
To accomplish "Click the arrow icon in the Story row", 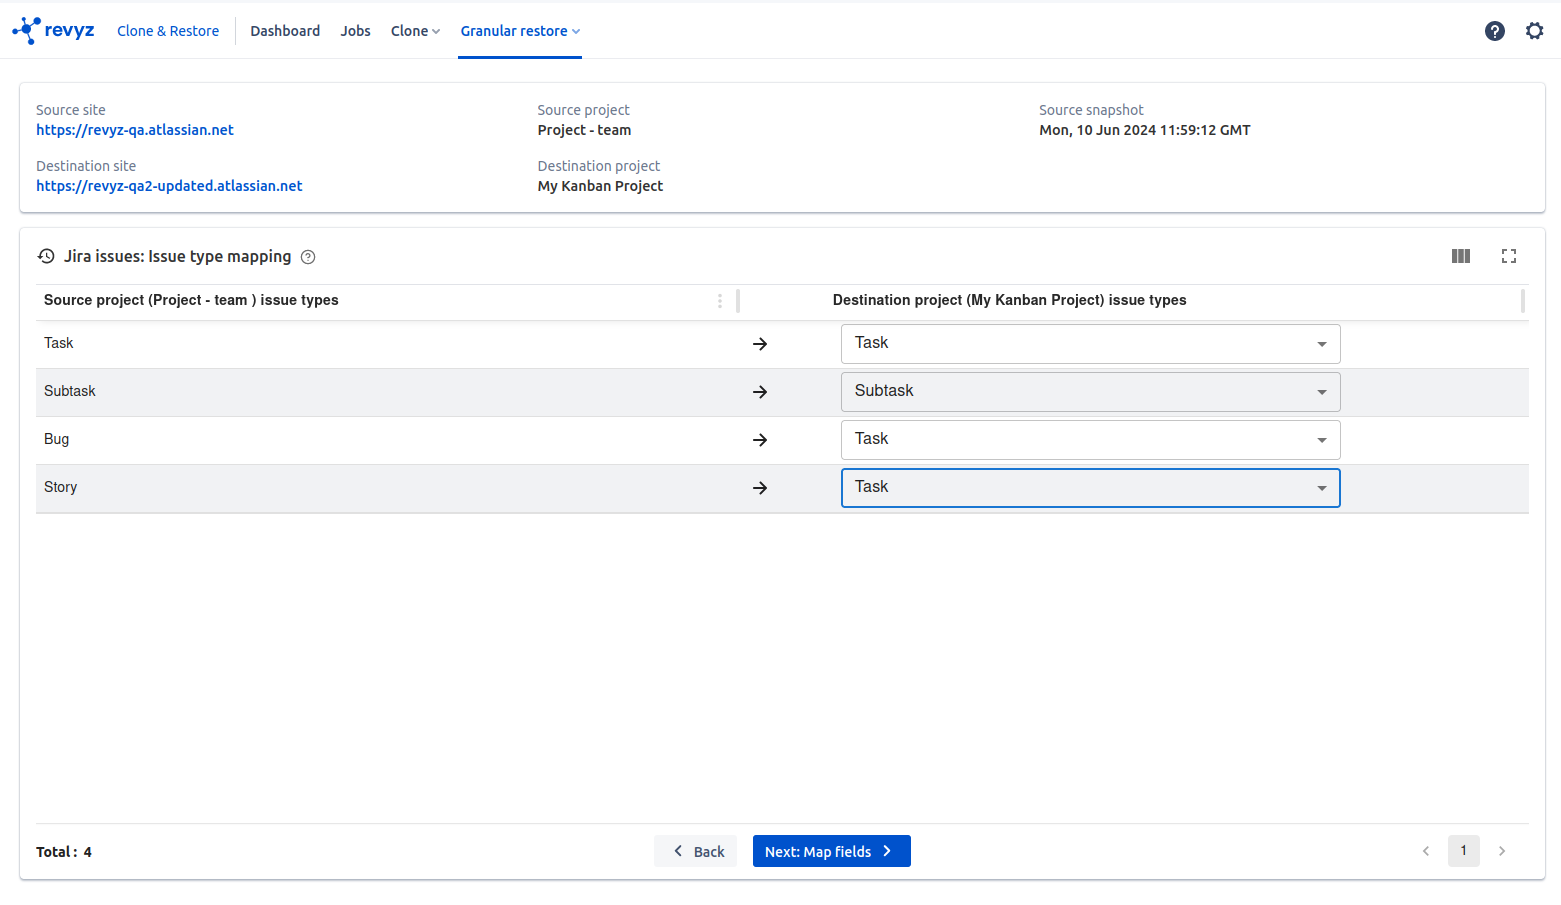I will tap(760, 488).
